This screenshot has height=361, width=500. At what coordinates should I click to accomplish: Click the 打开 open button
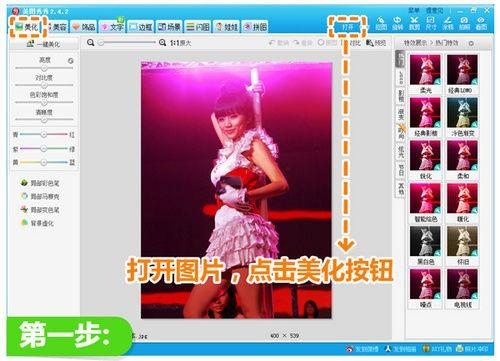(x=348, y=27)
